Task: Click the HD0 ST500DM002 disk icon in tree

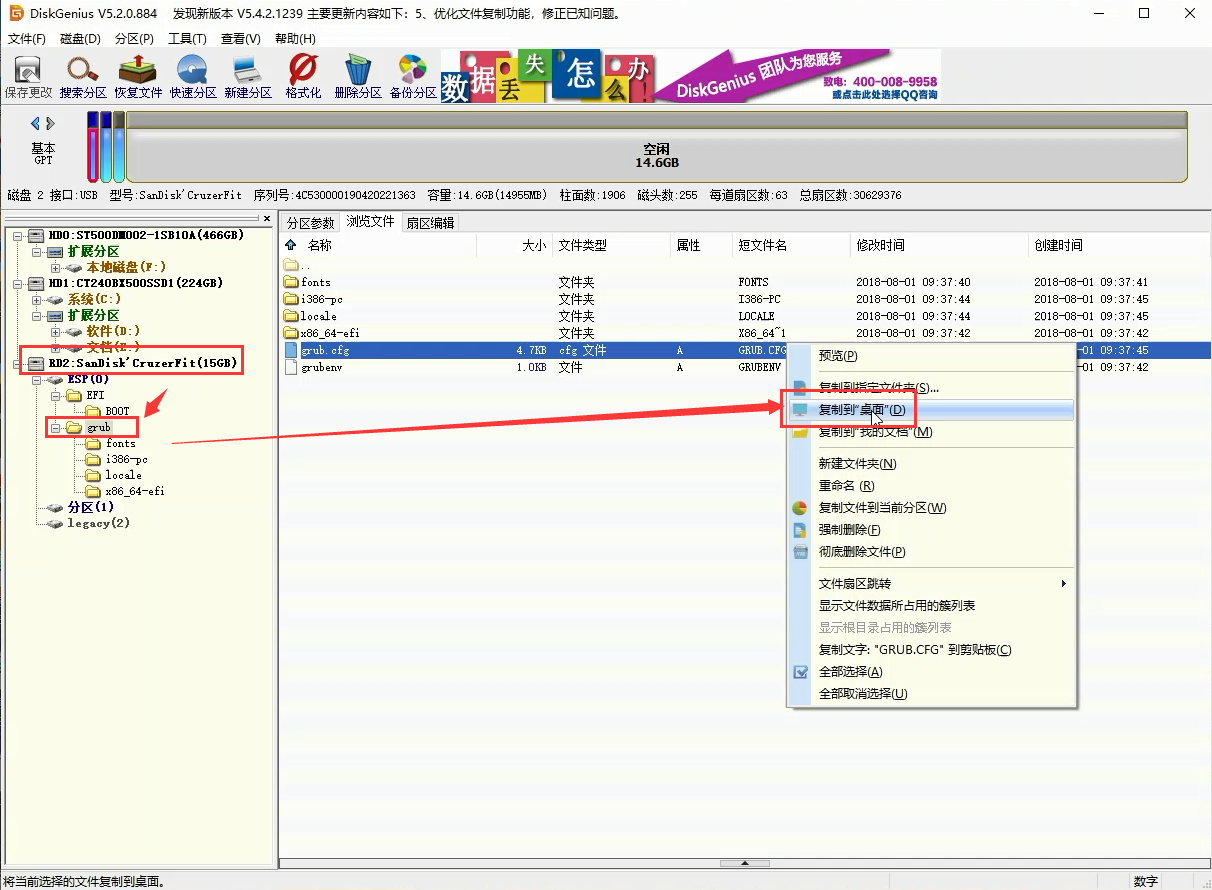Action: (x=35, y=236)
